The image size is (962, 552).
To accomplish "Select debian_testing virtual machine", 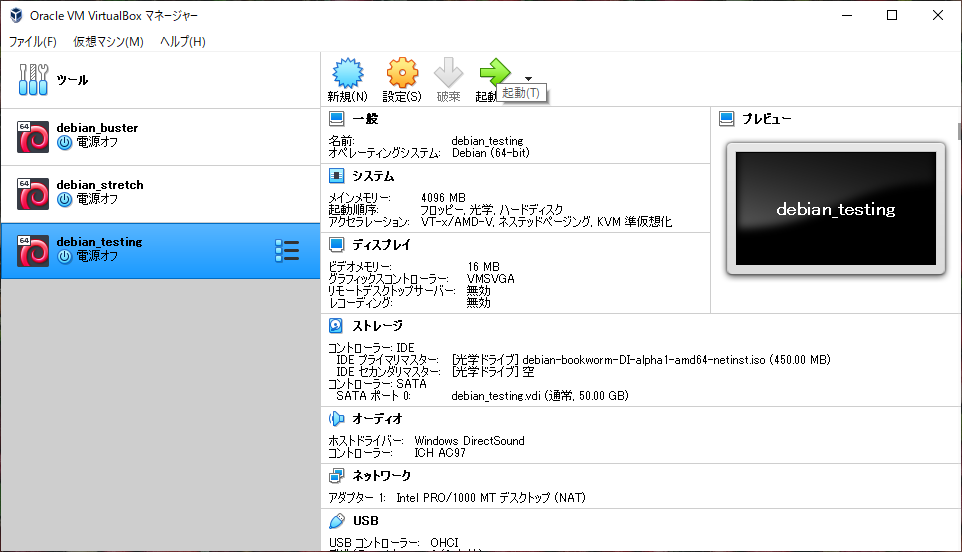I will [x=160, y=251].
